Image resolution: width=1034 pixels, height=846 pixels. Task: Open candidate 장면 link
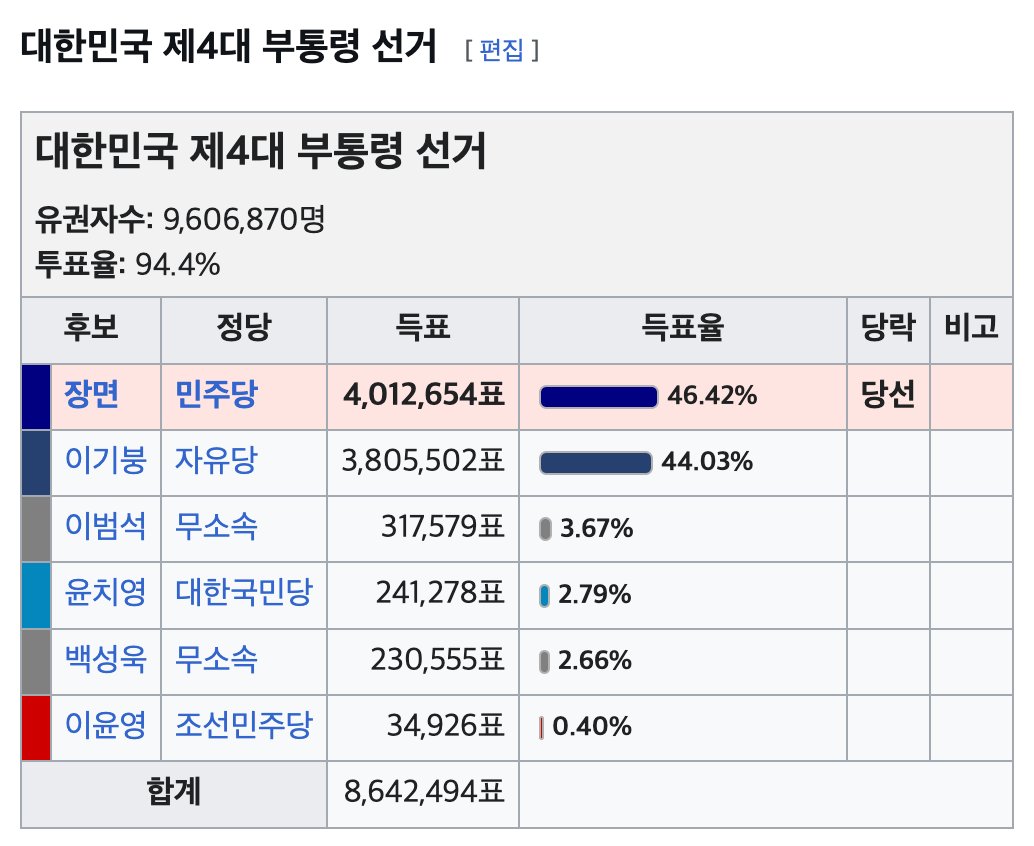tap(92, 396)
